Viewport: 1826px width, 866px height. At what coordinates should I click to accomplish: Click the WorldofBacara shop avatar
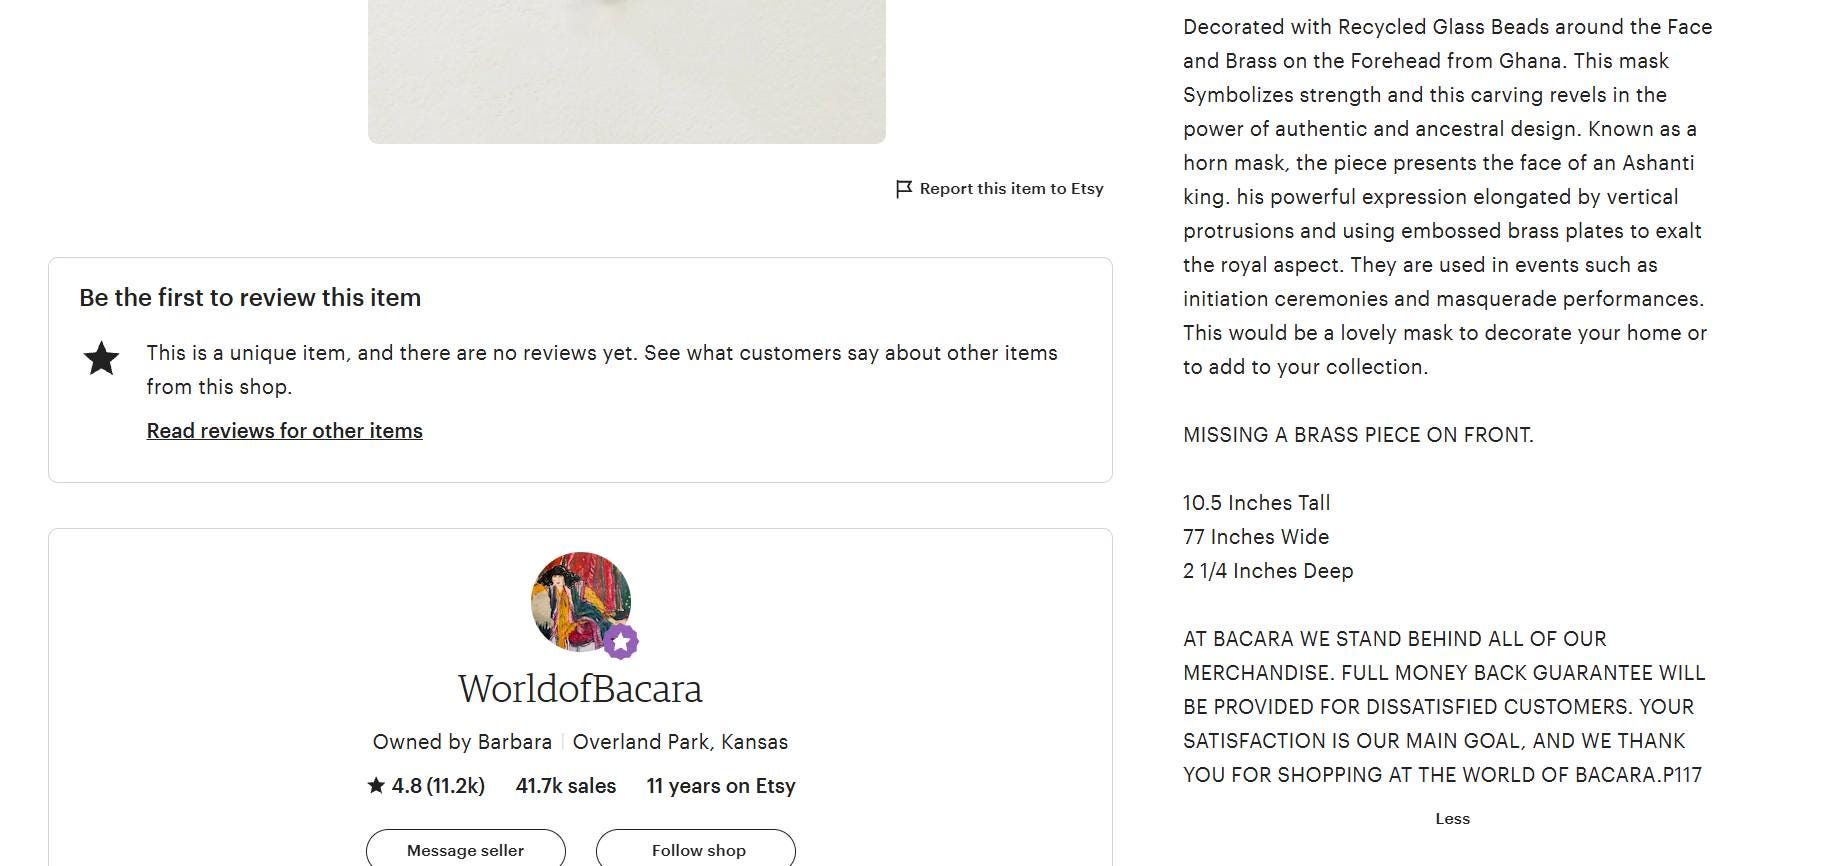click(x=580, y=601)
